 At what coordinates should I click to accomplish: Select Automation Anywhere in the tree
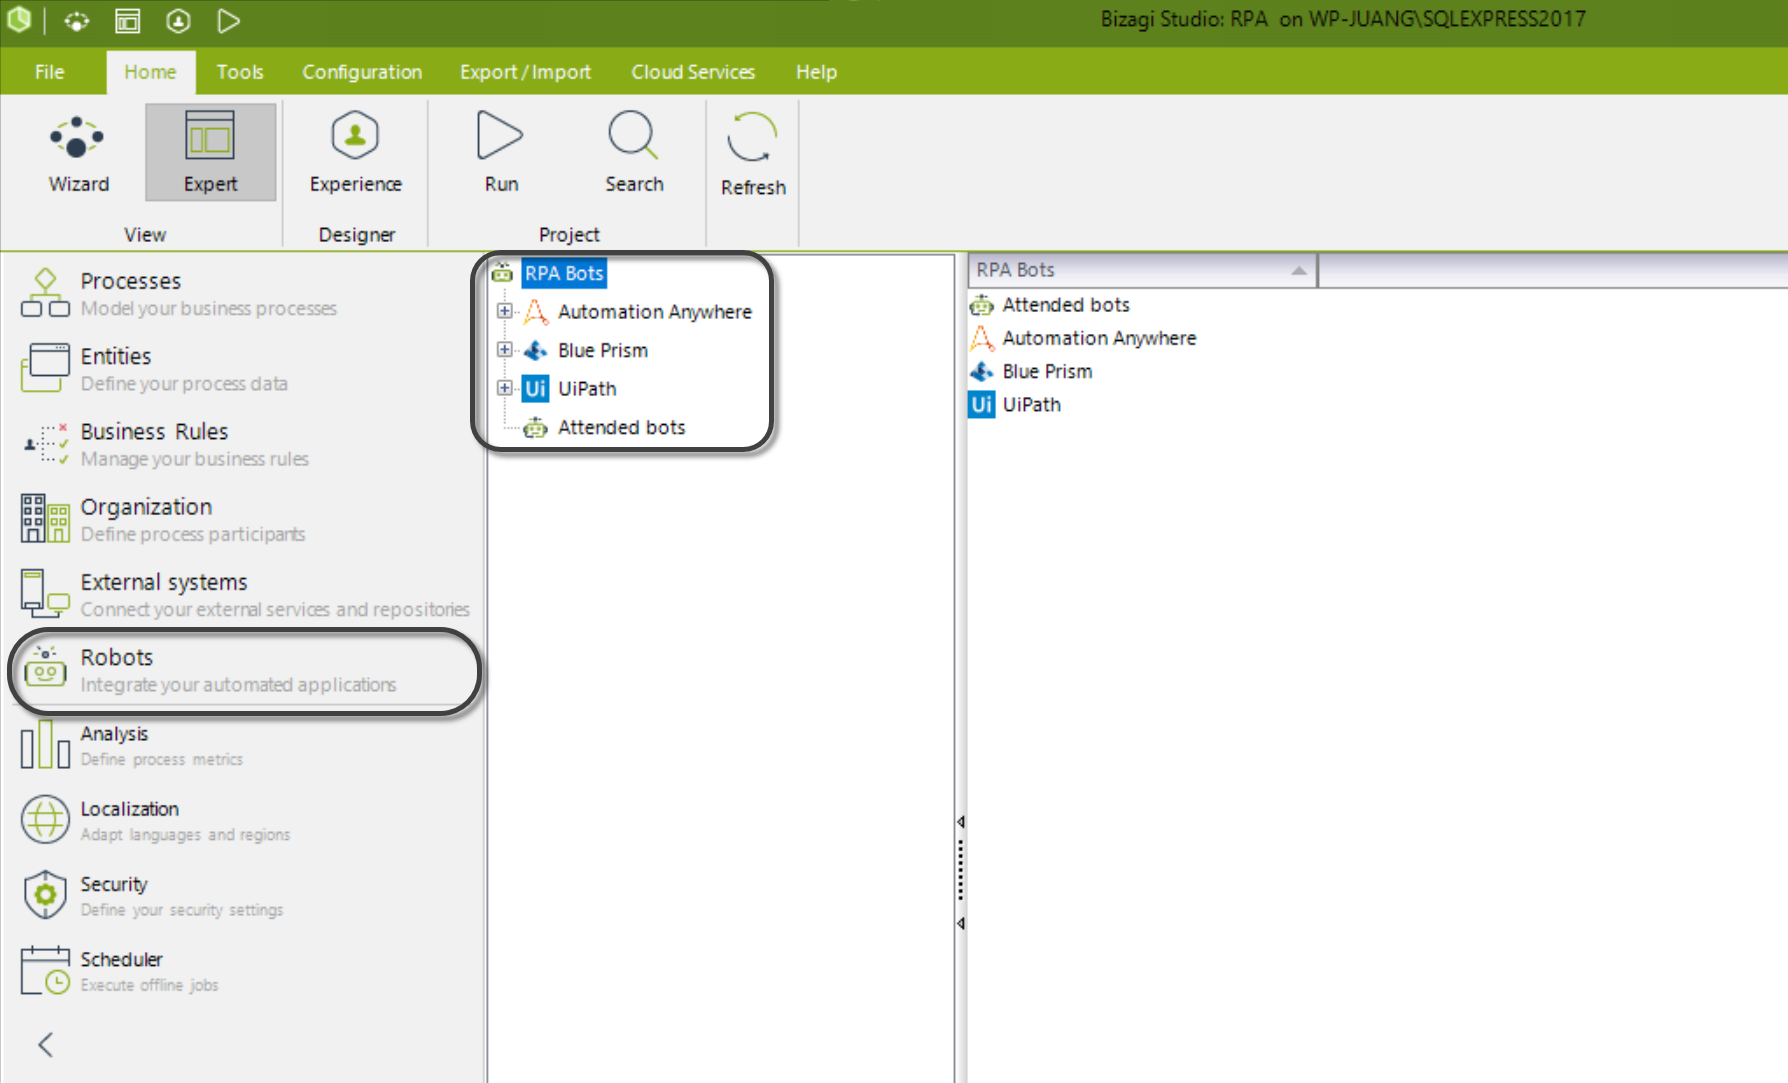pyautogui.click(x=655, y=312)
